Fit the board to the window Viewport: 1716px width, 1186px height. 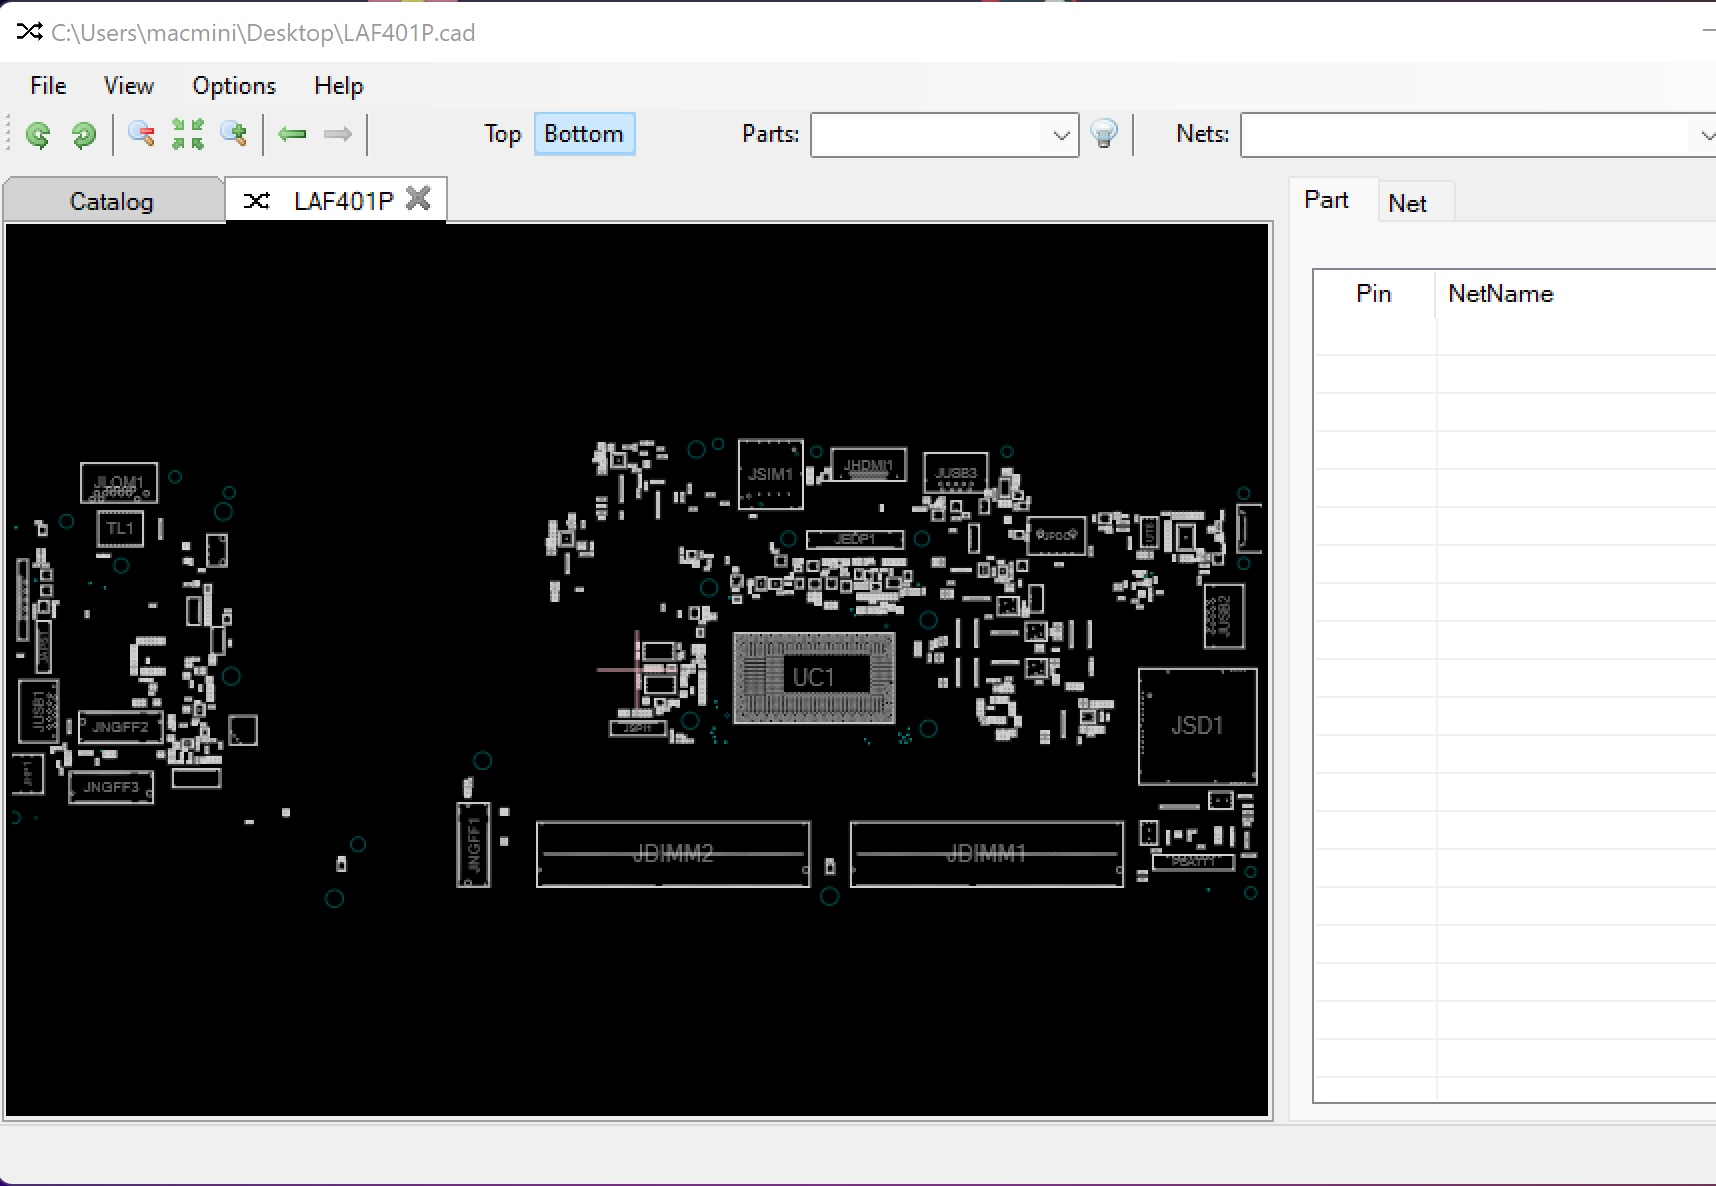click(187, 135)
